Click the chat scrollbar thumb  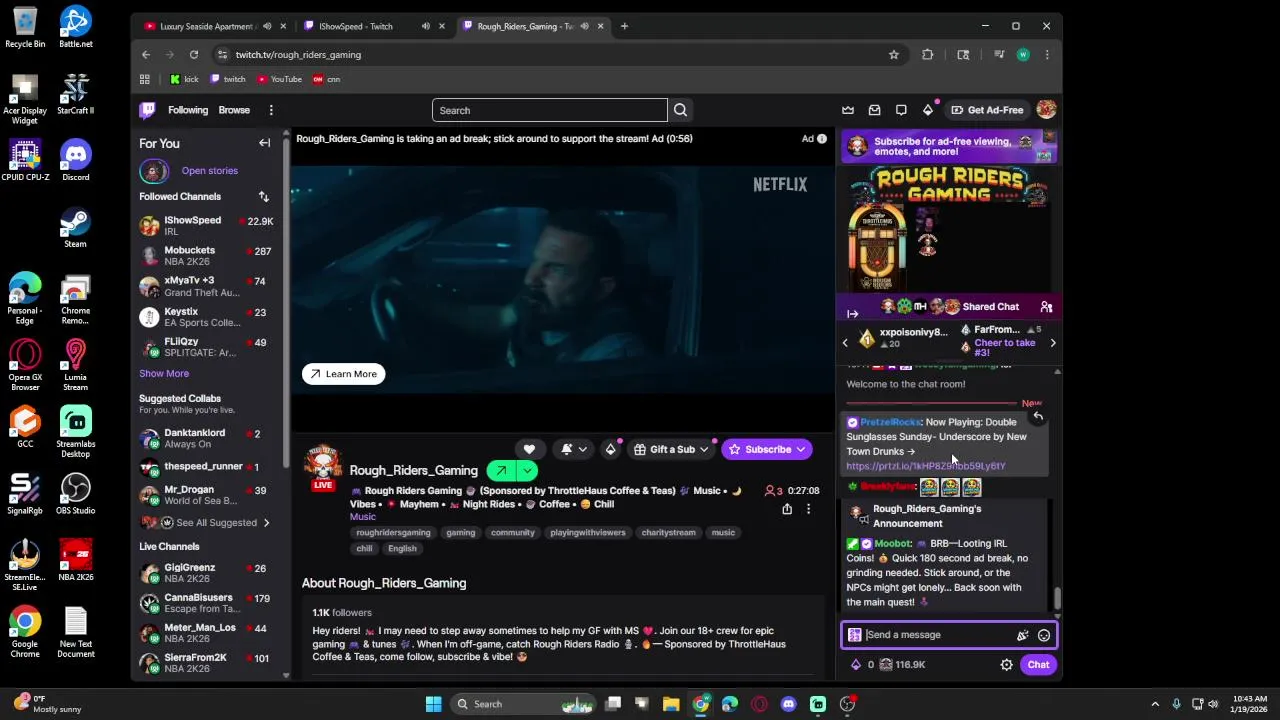pyautogui.click(x=1057, y=597)
